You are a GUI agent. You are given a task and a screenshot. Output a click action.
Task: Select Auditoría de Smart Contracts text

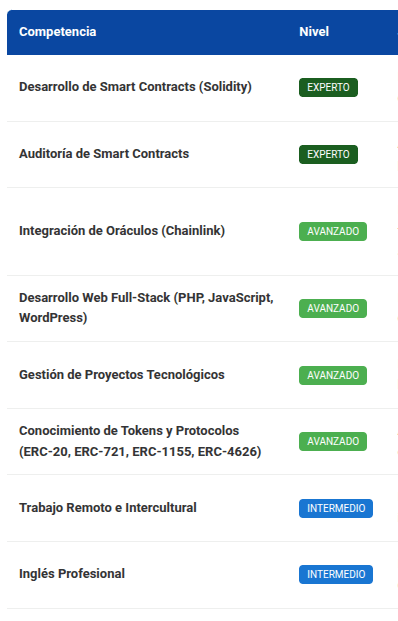click(104, 154)
